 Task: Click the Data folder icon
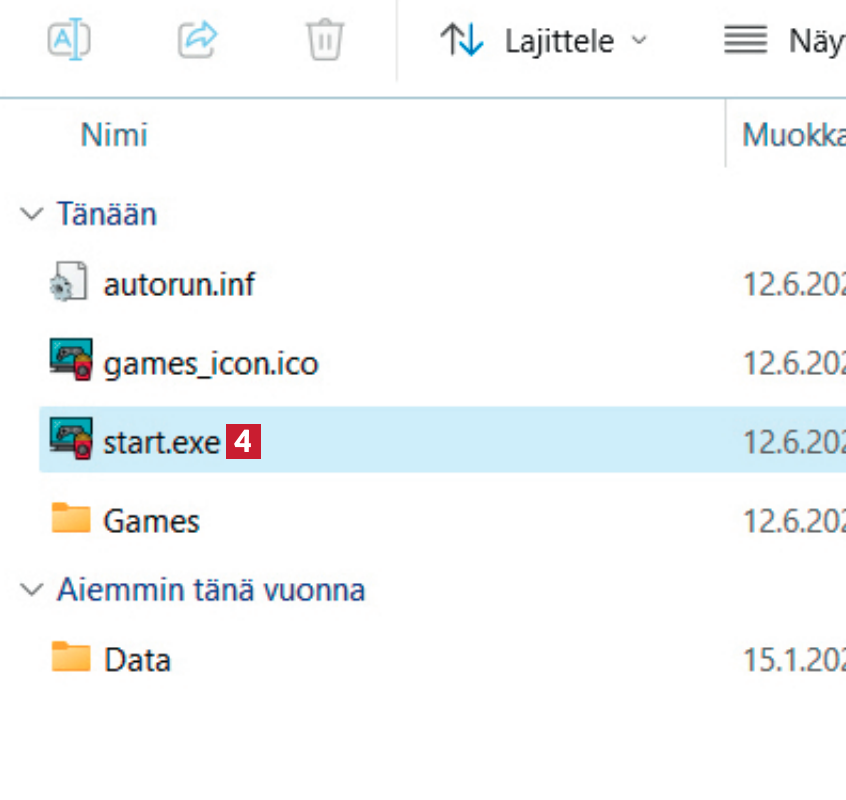[70, 658]
